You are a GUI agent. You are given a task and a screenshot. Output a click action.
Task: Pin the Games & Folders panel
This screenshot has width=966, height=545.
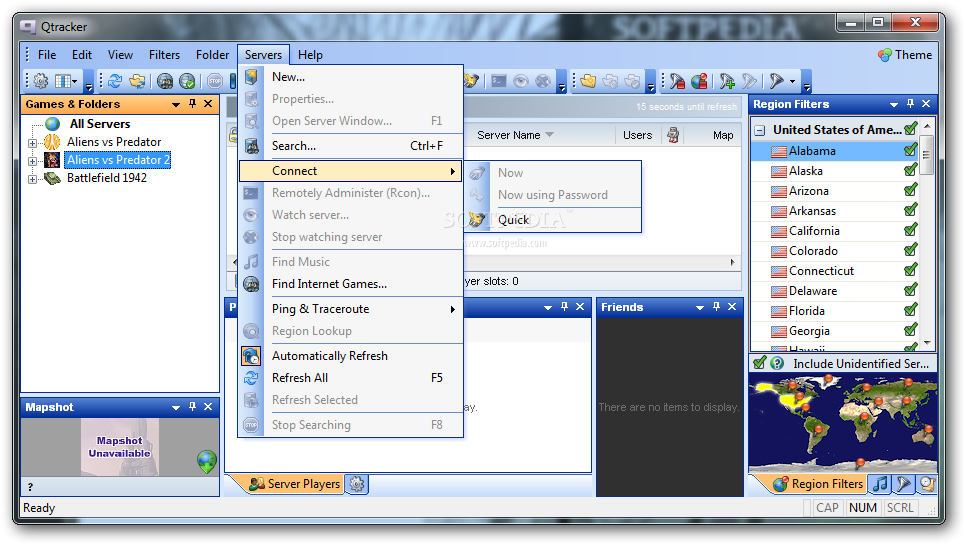pyautogui.click(x=192, y=104)
